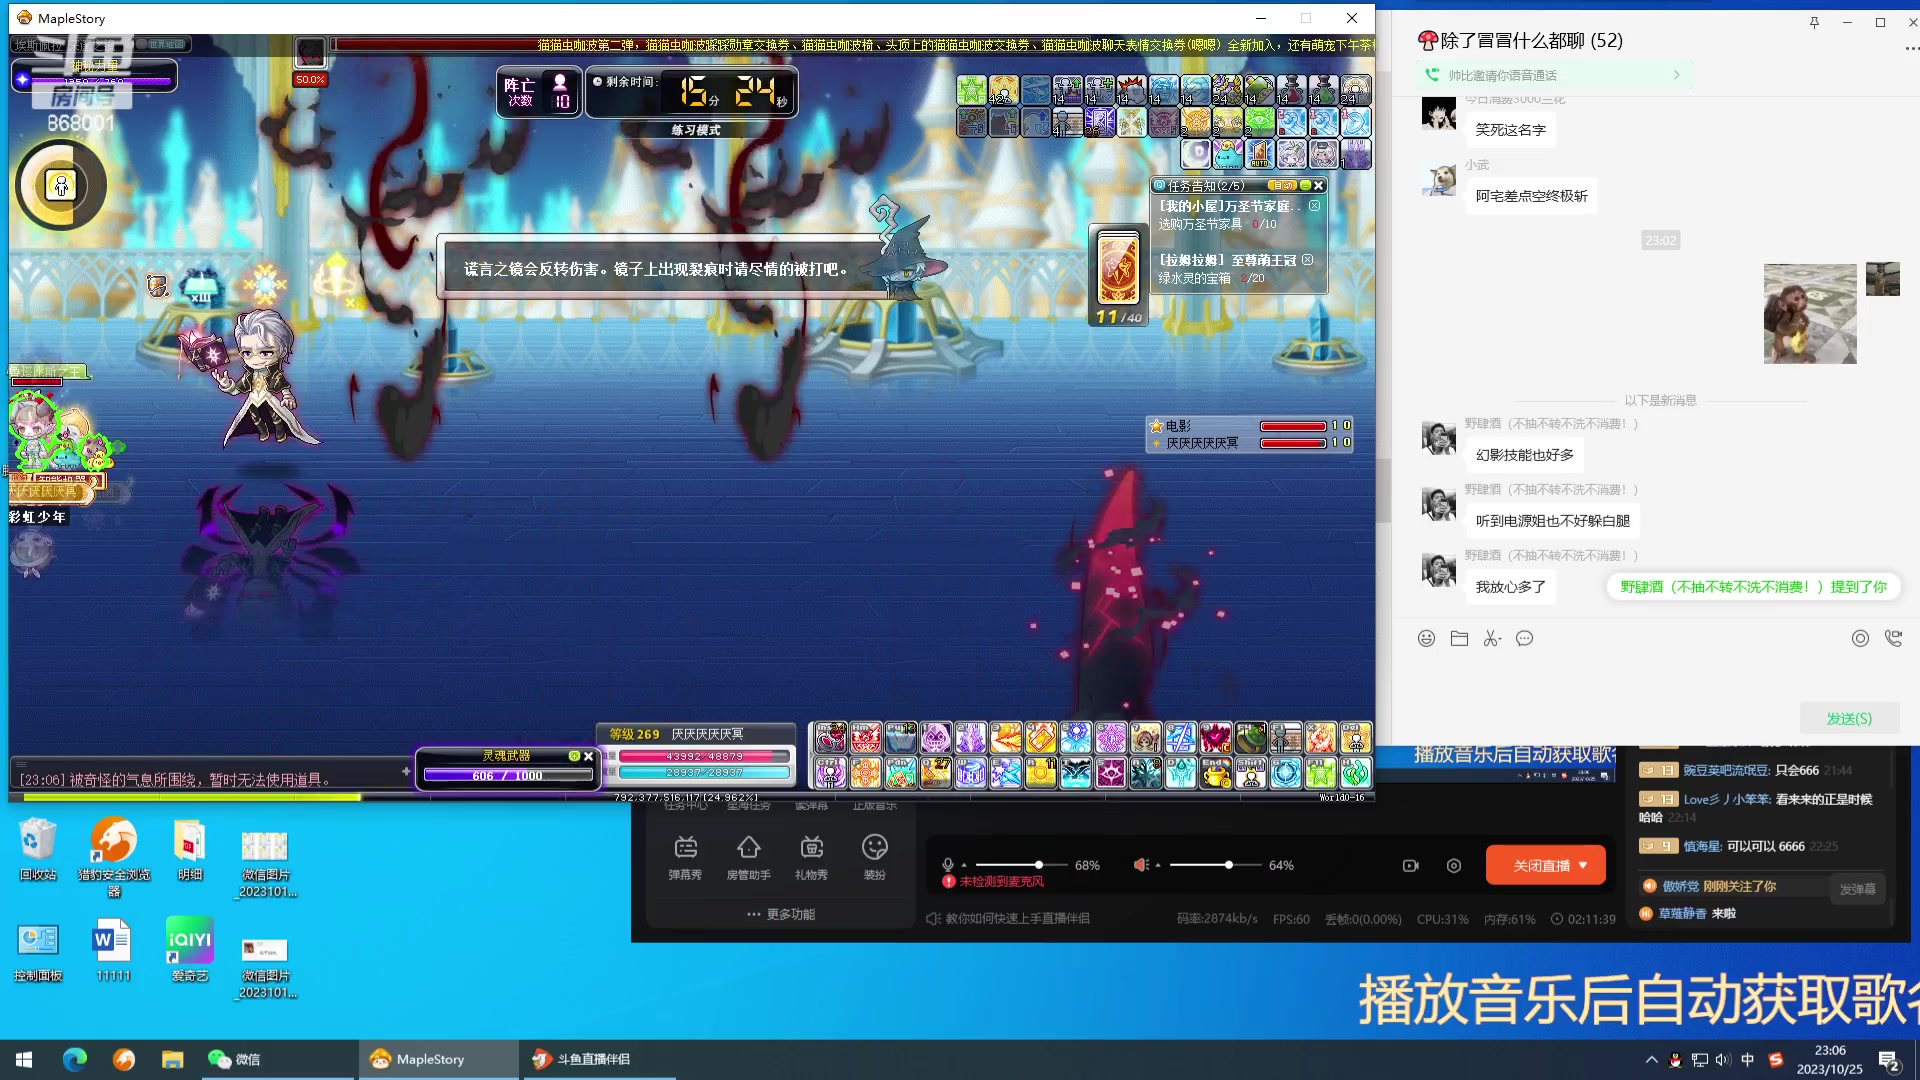
Task: Click the 傲娇党 刚刚关注了你 notice
Action: [1710, 886]
